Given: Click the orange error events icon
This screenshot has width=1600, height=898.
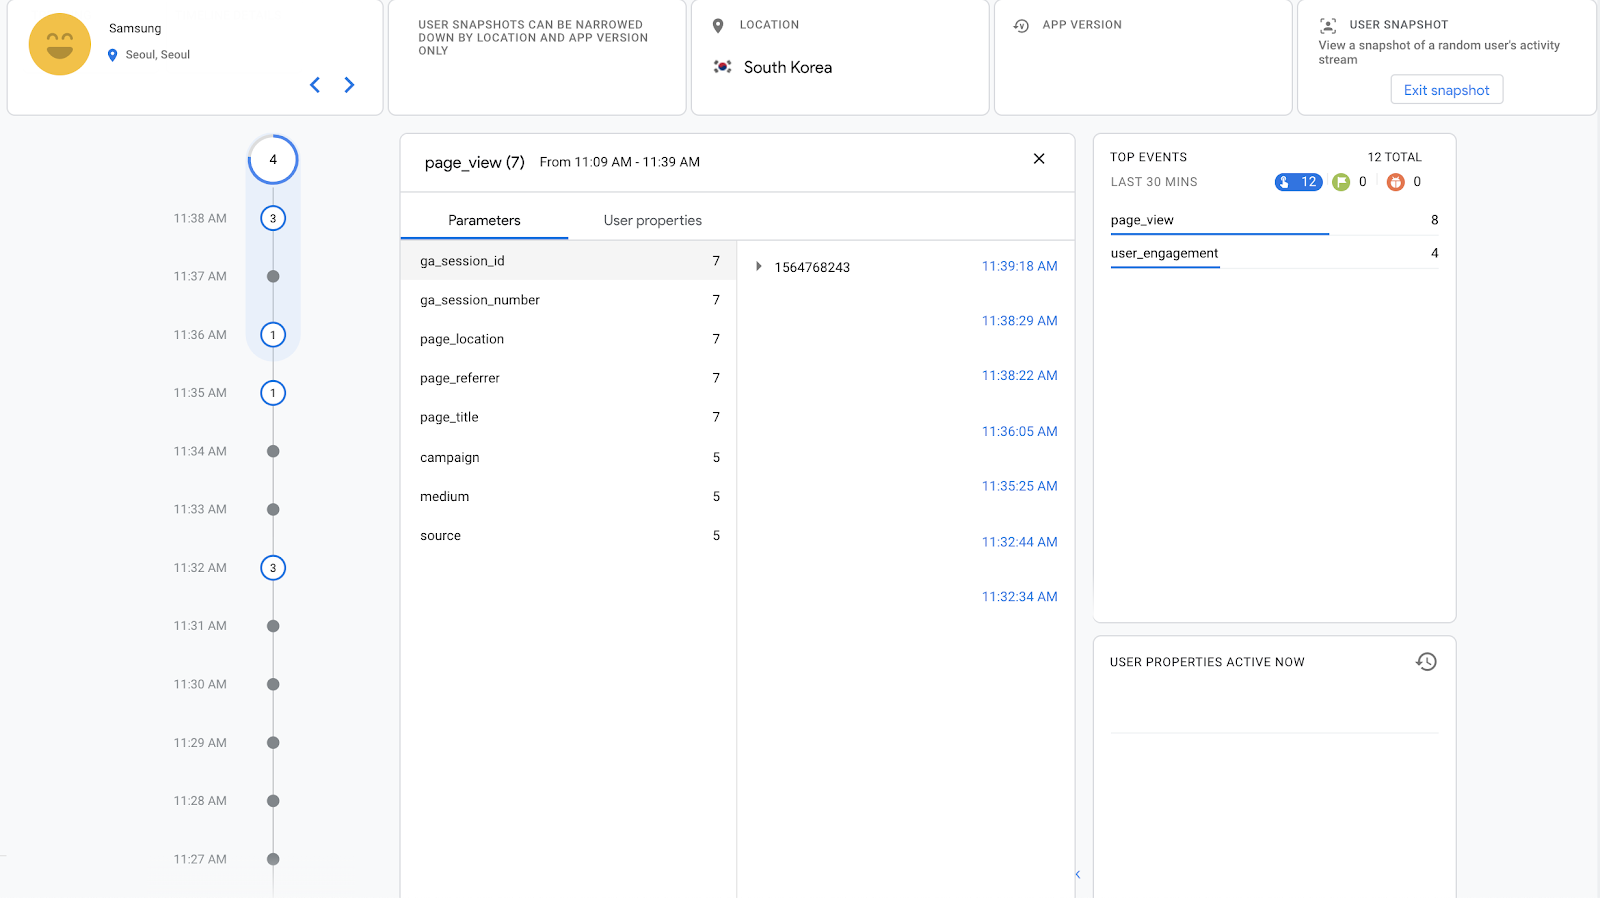Looking at the screenshot, I should coord(1395,182).
